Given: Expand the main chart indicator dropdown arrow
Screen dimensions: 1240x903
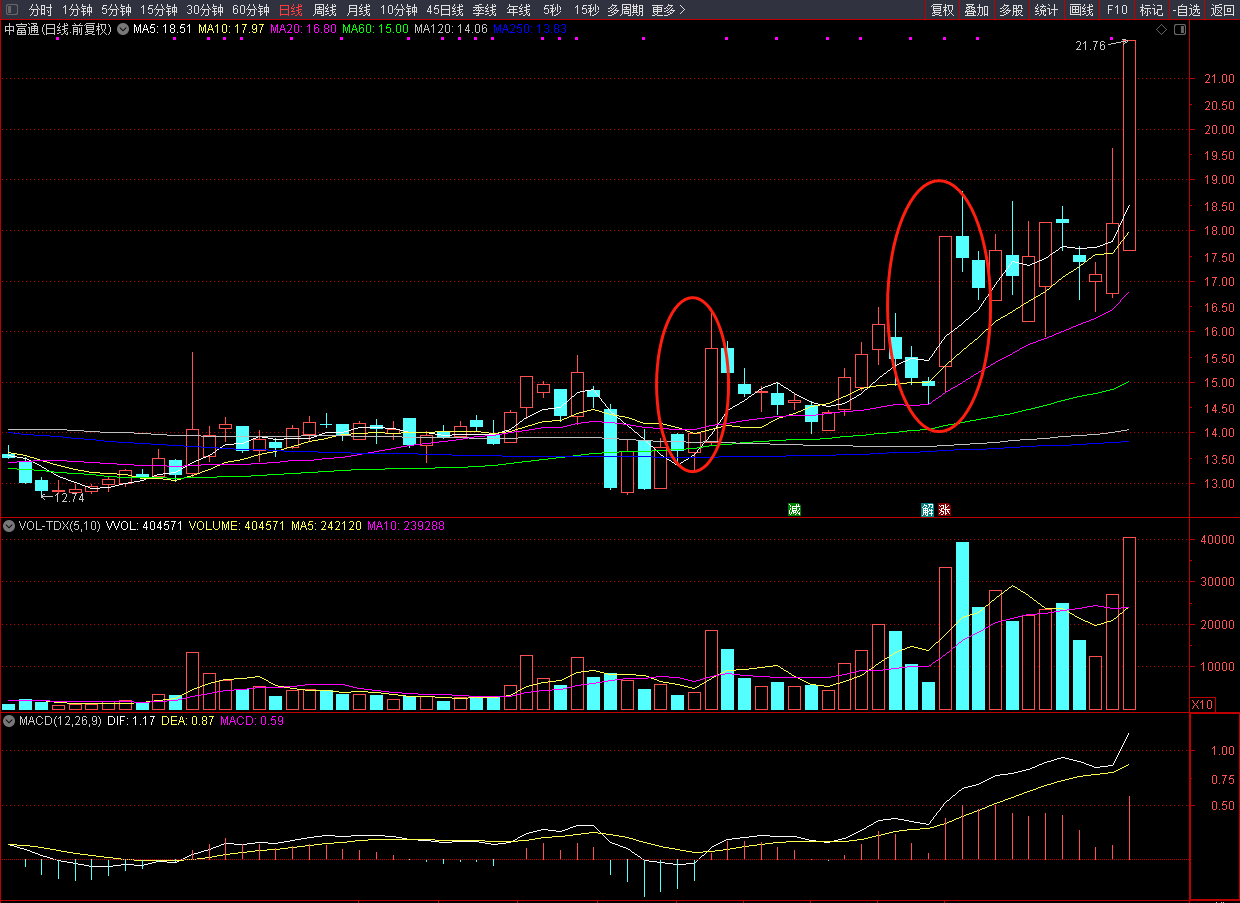Looking at the screenshot, I should pyautogui.click(x=122, y=29).
